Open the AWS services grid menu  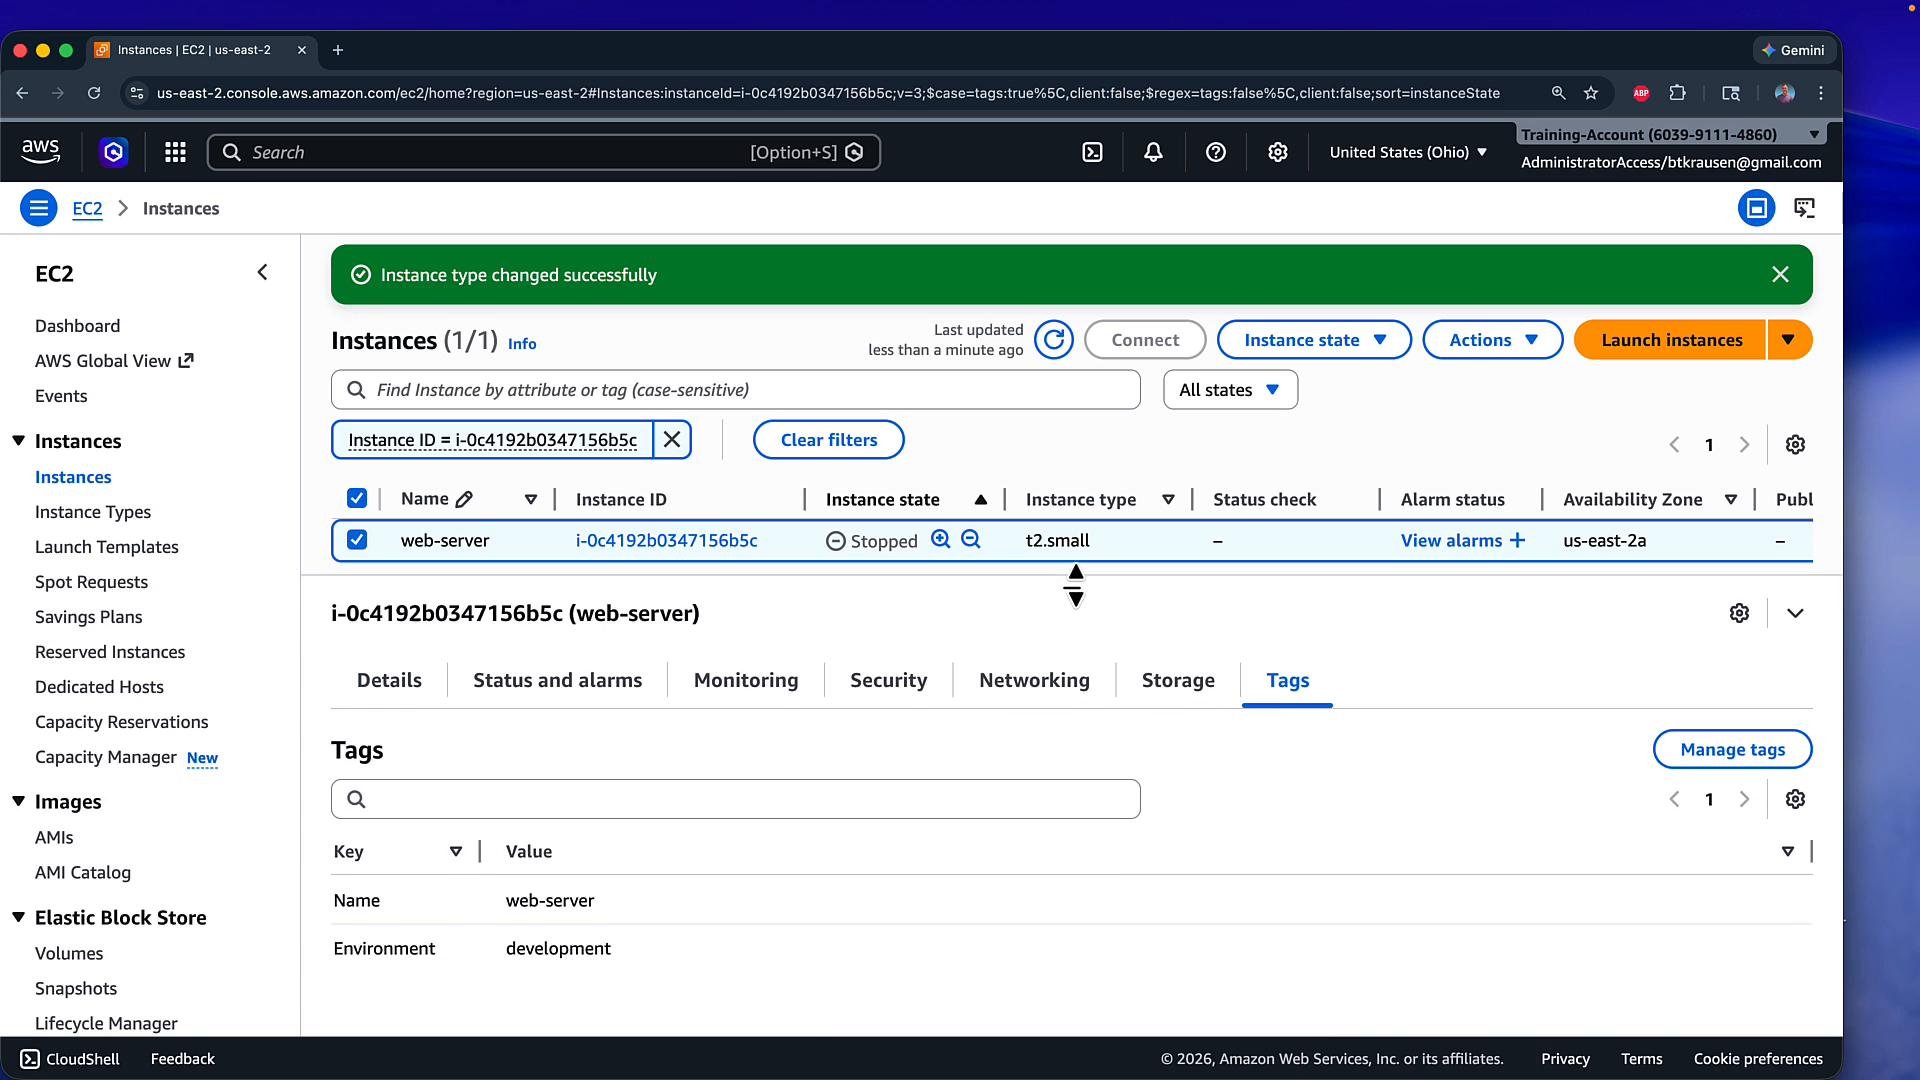click(x=175, y=152)
